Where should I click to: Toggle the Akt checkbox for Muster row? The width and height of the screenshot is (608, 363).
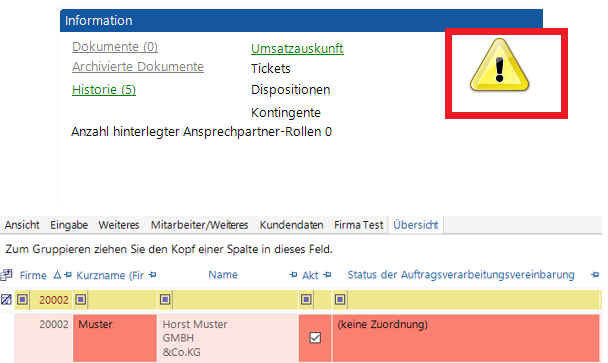315,338
